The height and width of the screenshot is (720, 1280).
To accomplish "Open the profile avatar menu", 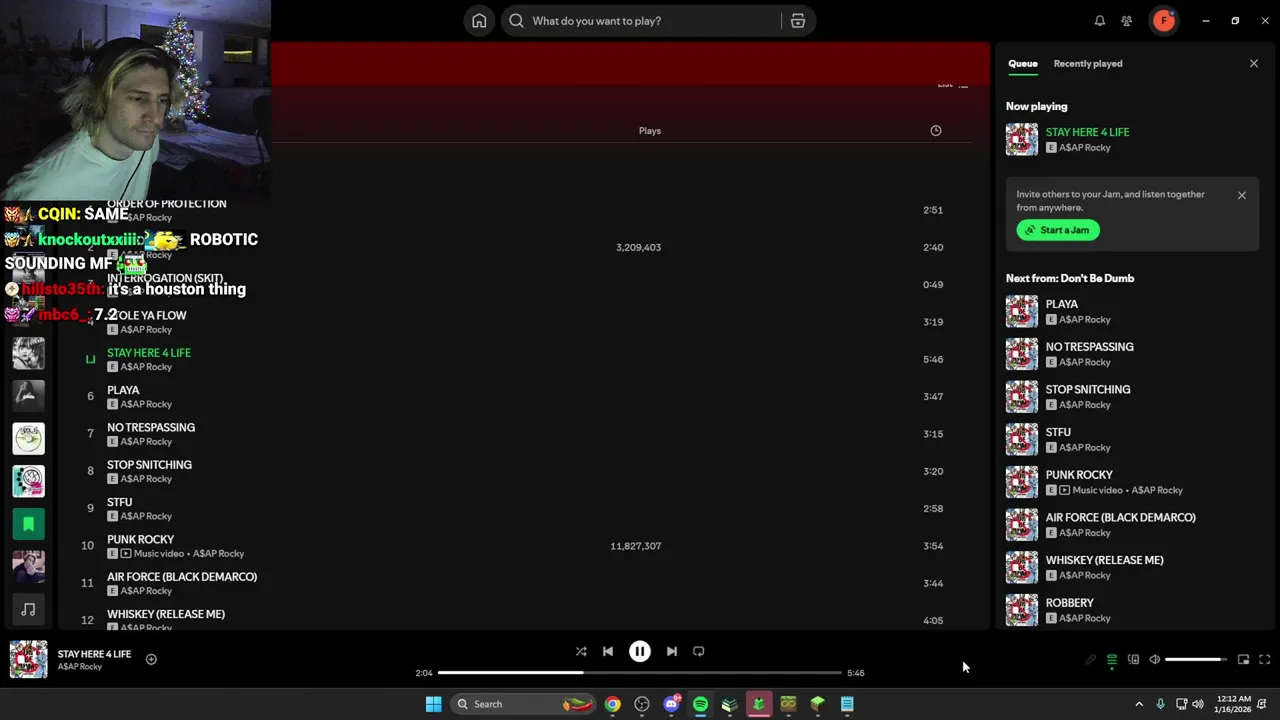I will [x=1164, y=21].
